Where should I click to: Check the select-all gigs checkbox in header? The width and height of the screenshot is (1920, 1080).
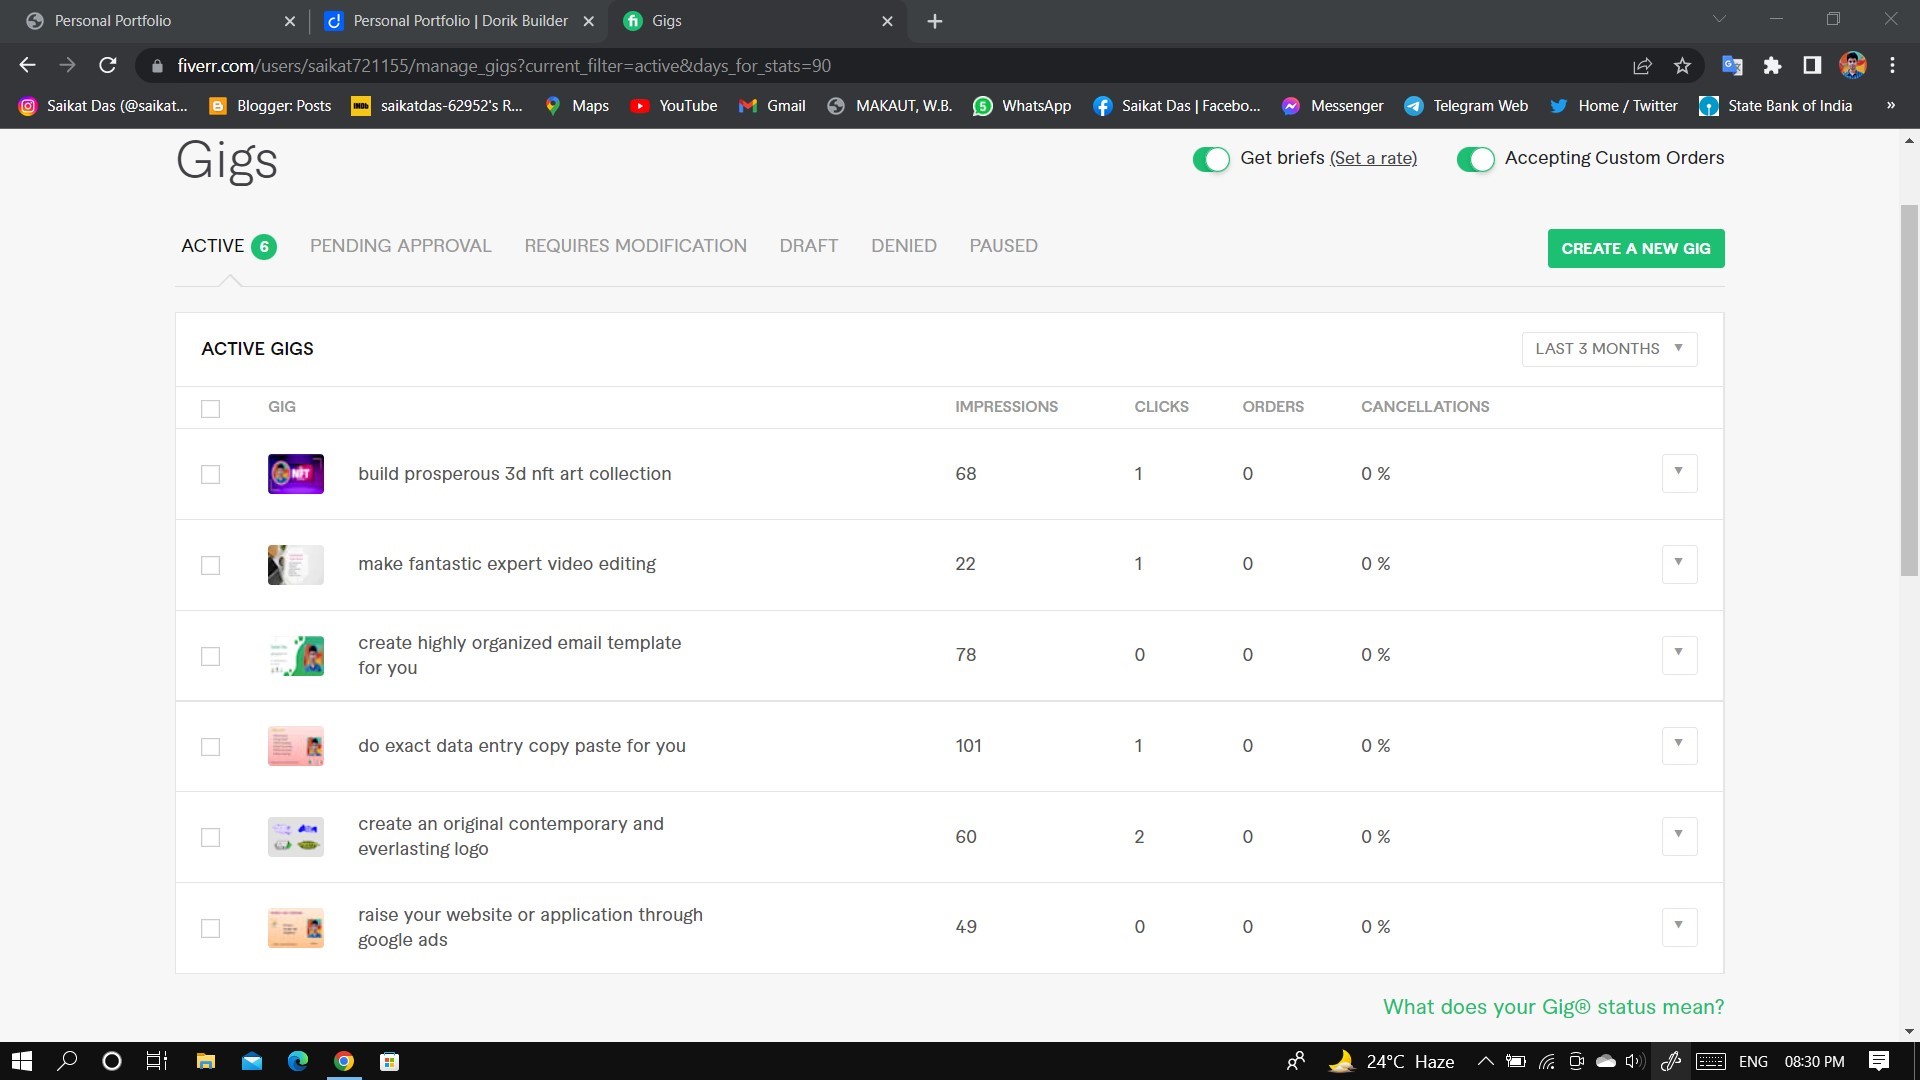coord(210,408)
